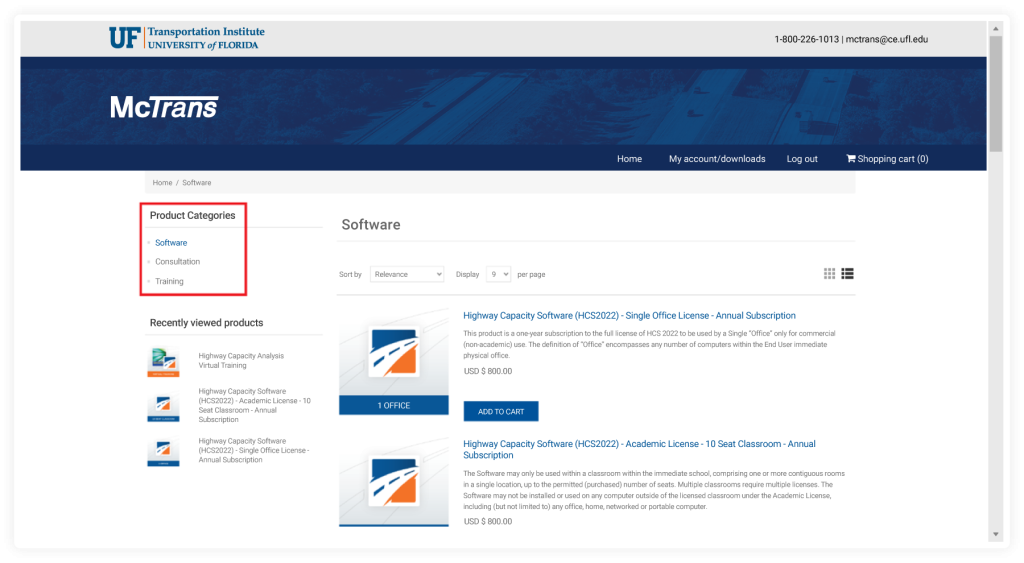Viewport: 1024px width, 563px height.
Task: Open My account/downloads menu item
Action: coord(717,159)
